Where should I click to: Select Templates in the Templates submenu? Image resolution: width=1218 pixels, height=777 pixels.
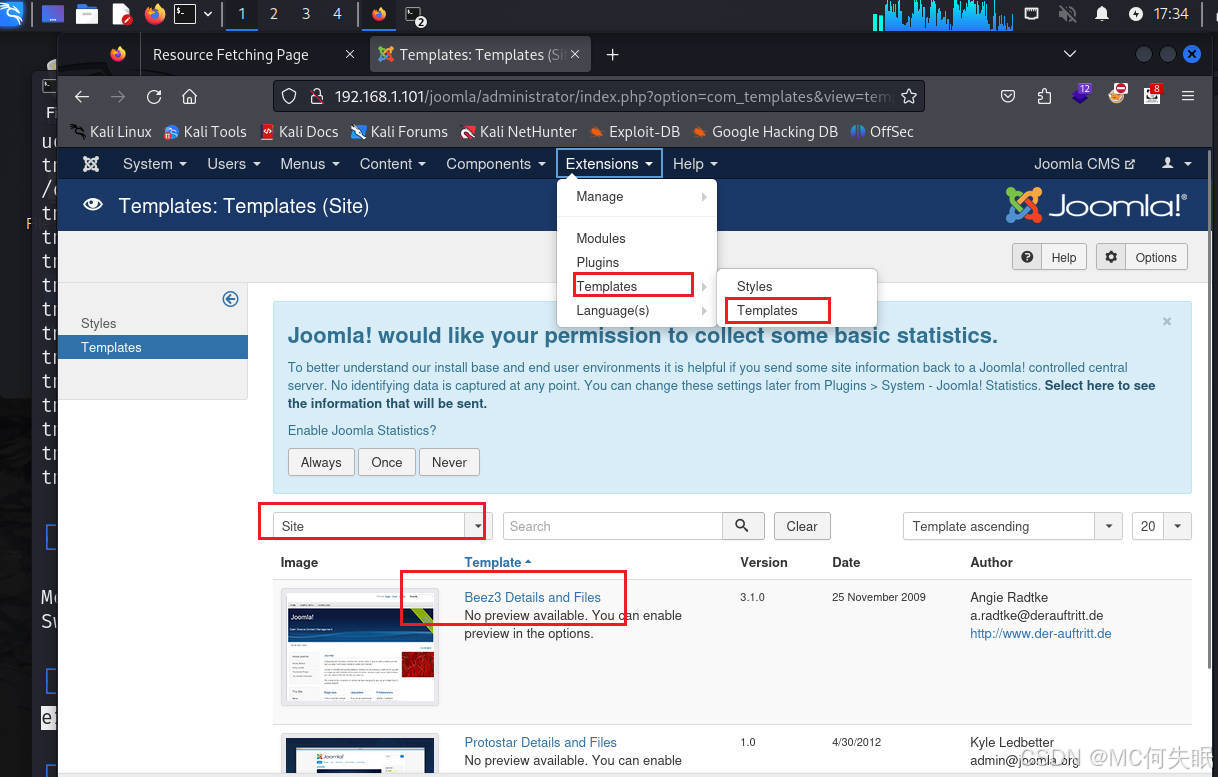pyautogui.click(x=797, y=310)
